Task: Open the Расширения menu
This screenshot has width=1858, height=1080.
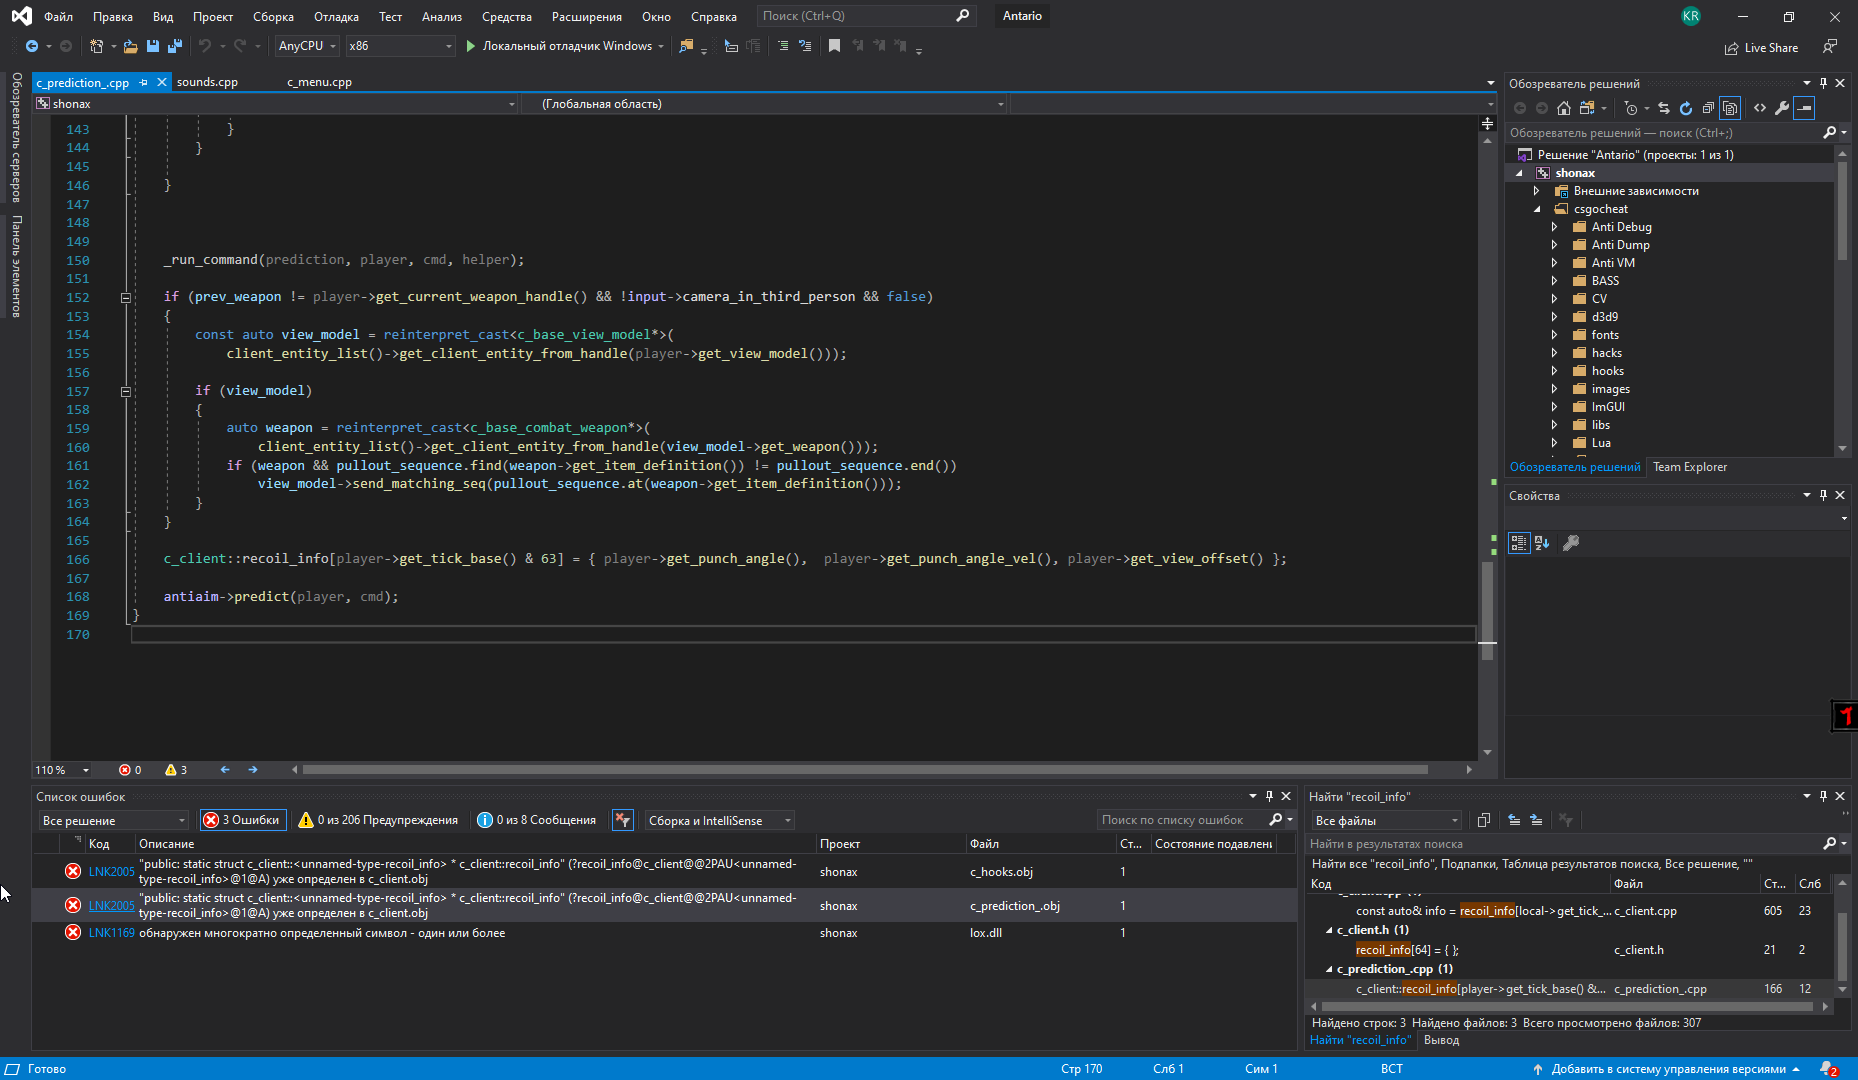Action: 586,16
